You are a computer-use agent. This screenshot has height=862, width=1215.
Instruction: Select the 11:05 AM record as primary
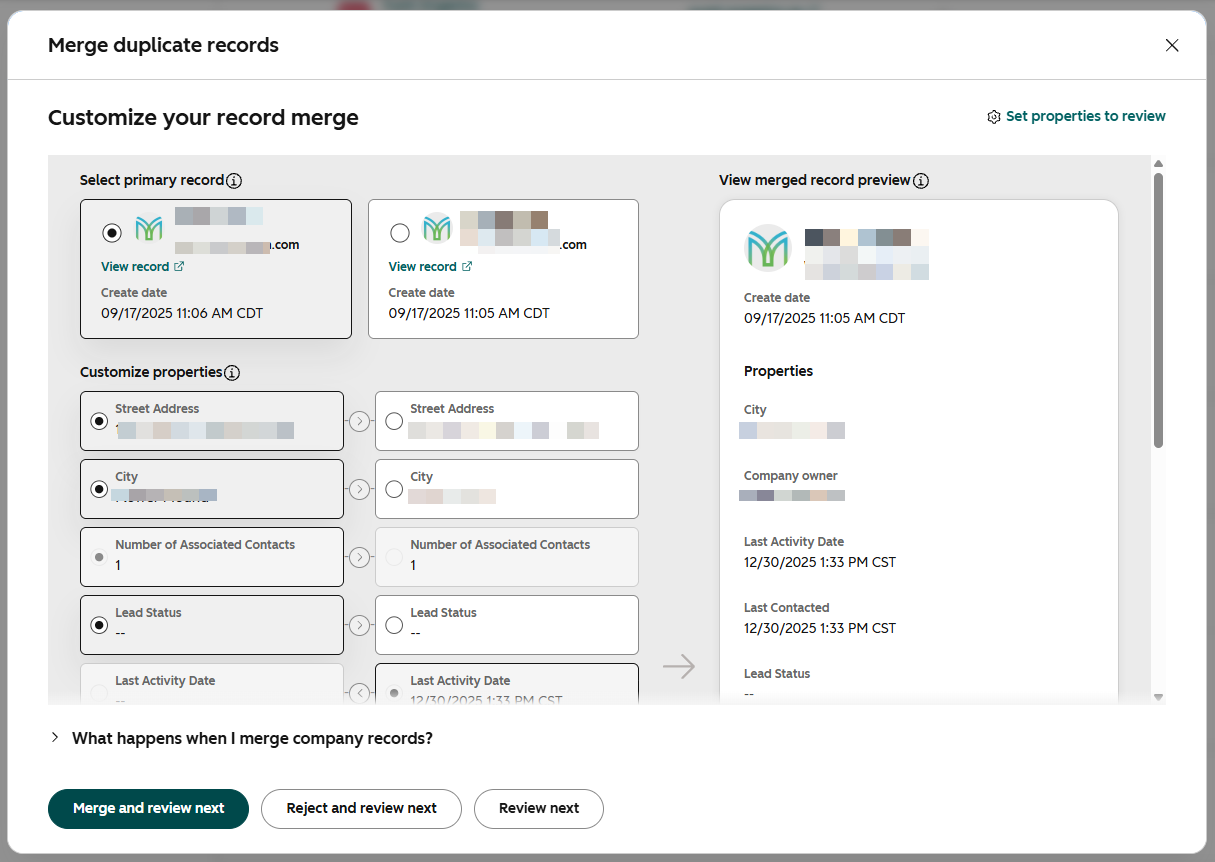click(400, 232)
